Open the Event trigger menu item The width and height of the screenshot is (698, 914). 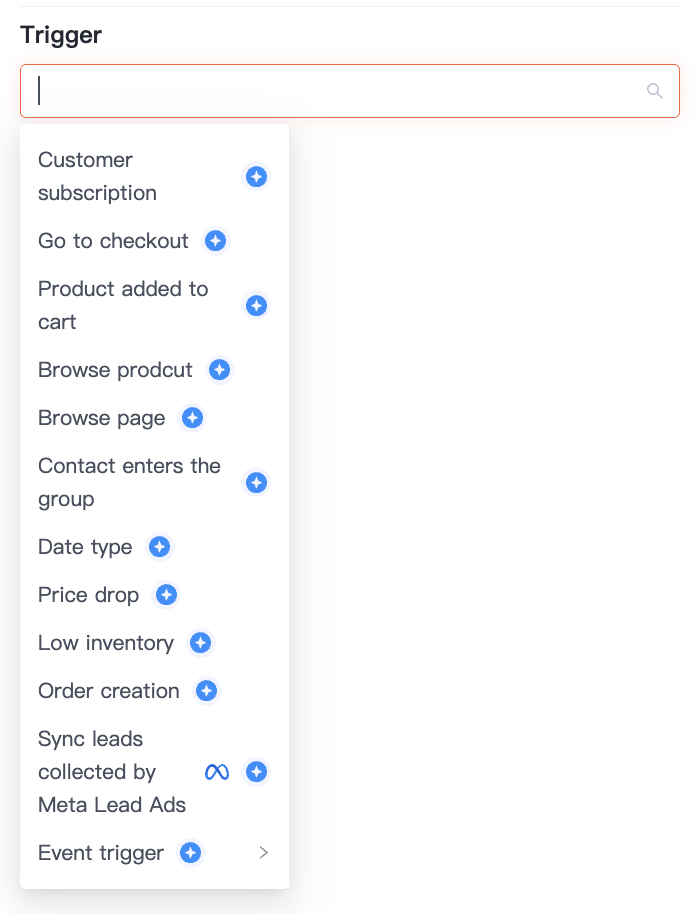(x=155, y=853)
